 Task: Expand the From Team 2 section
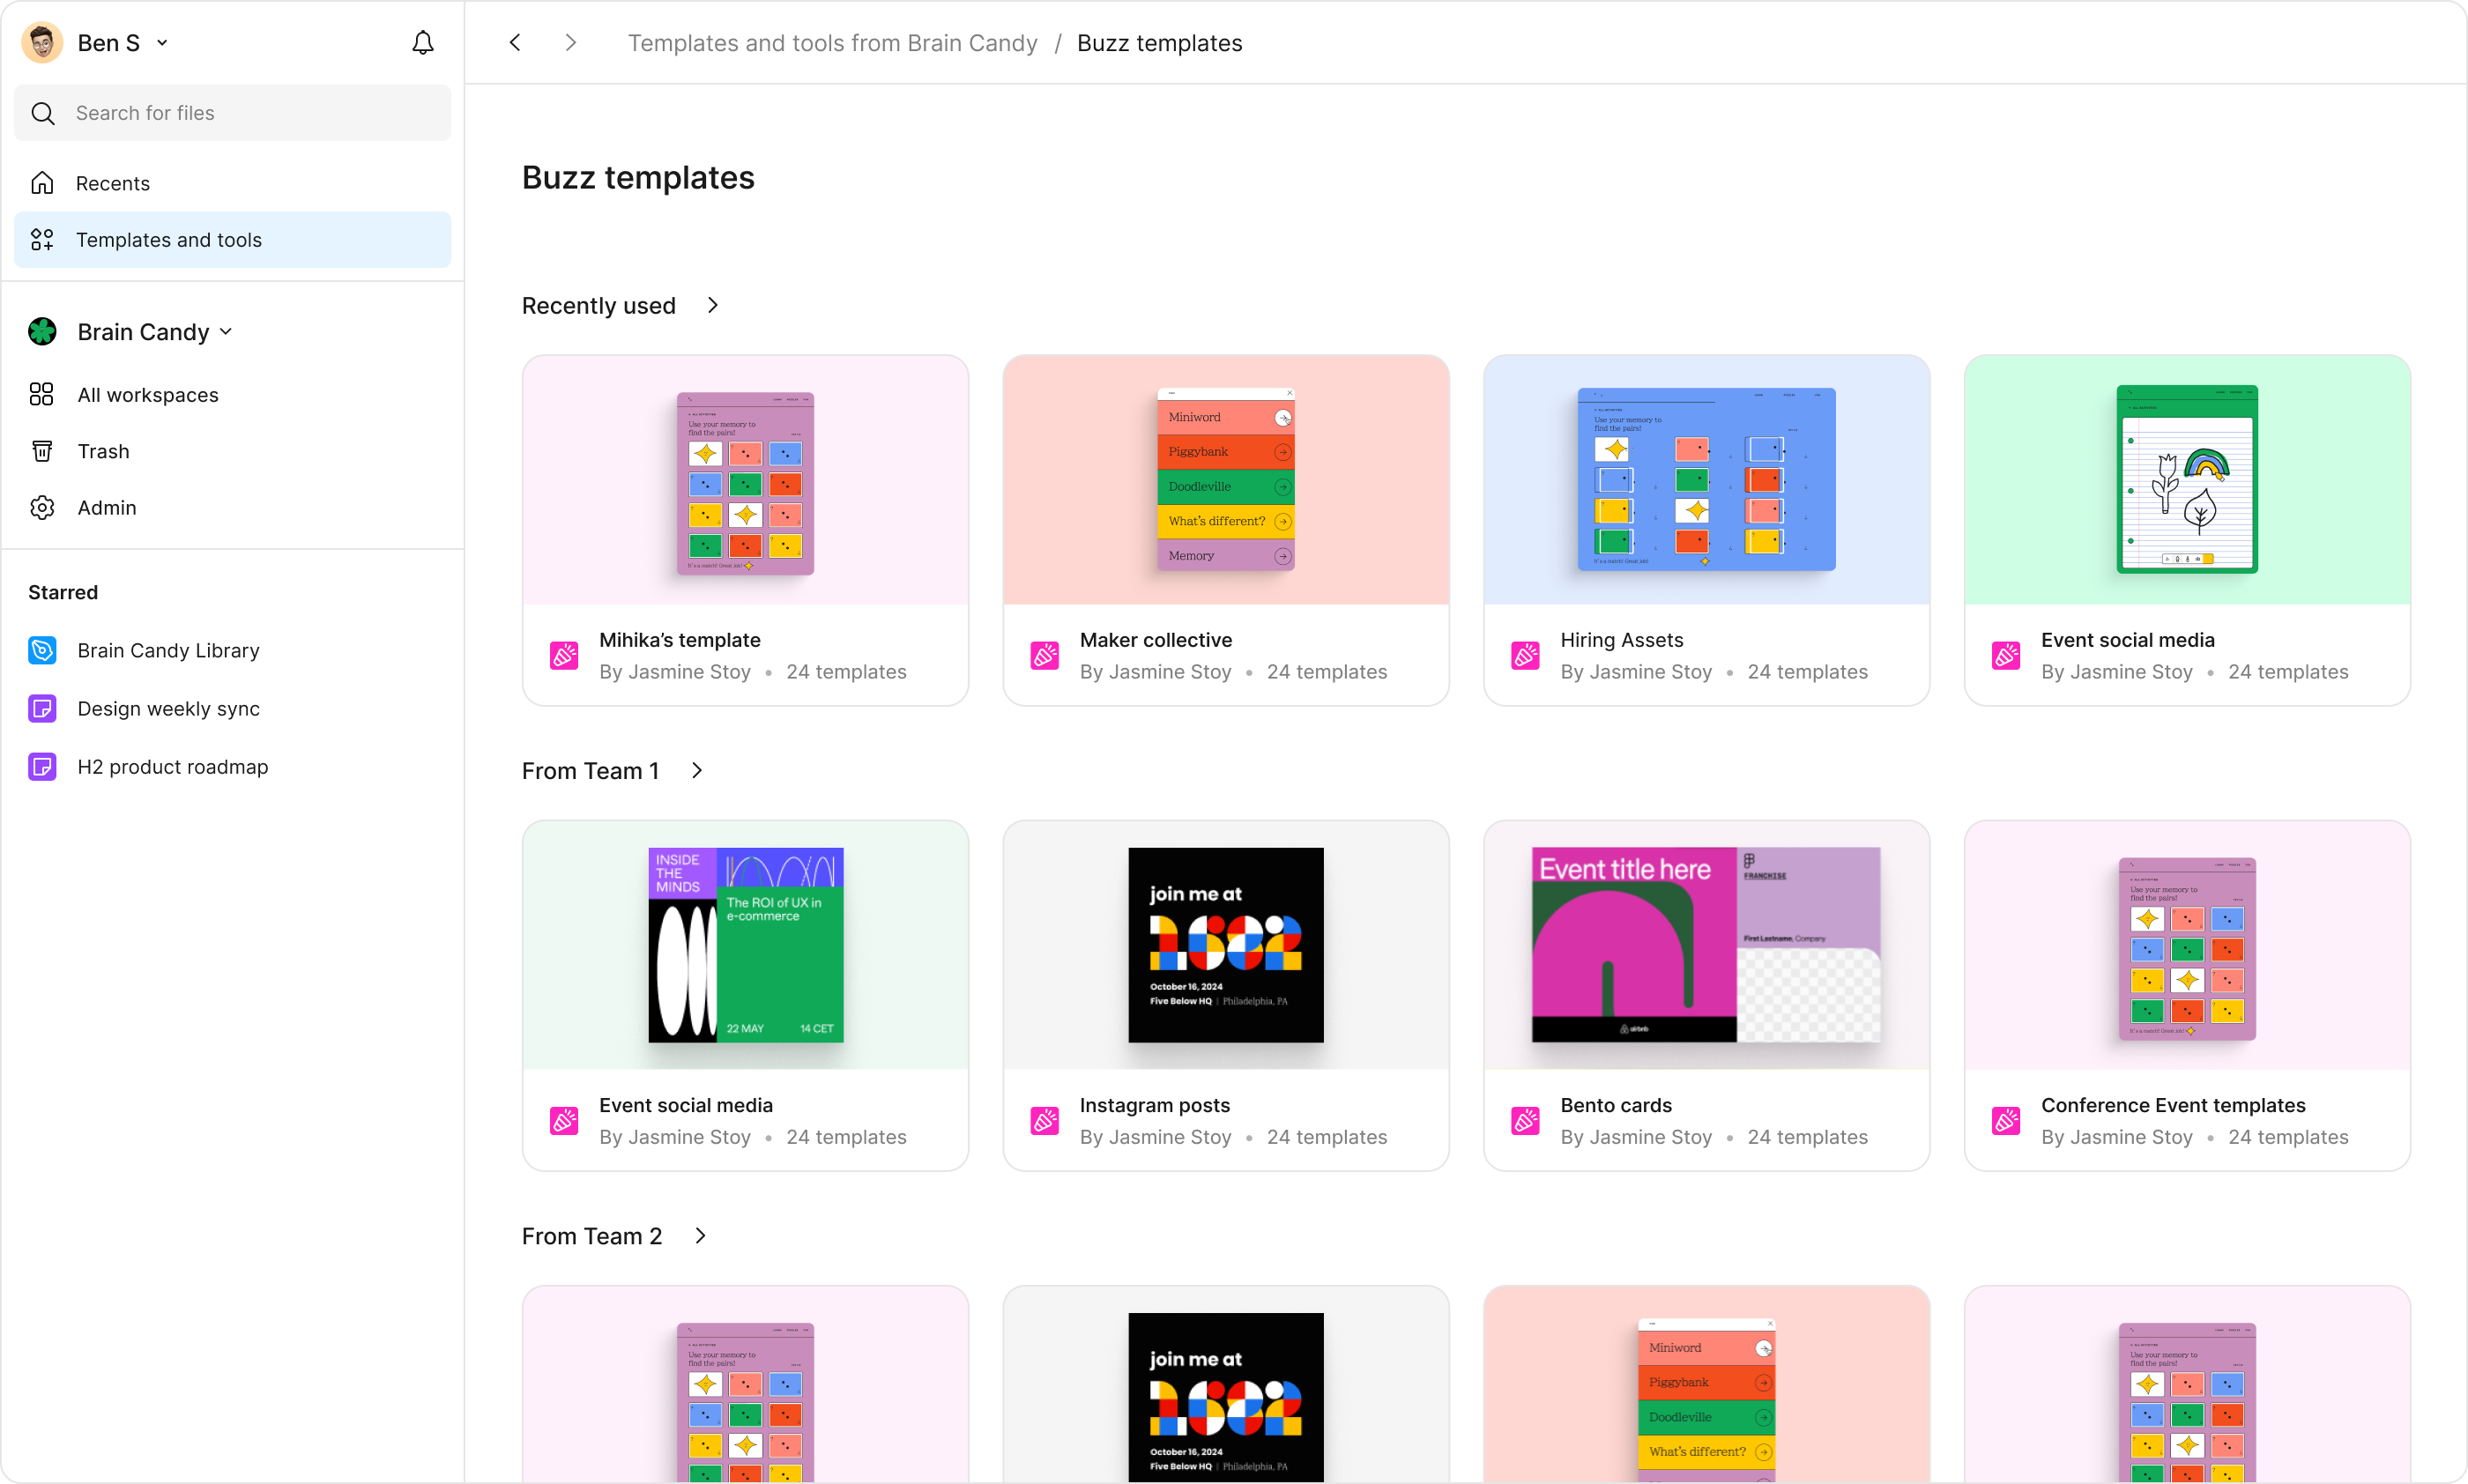tap(700, 1235)
